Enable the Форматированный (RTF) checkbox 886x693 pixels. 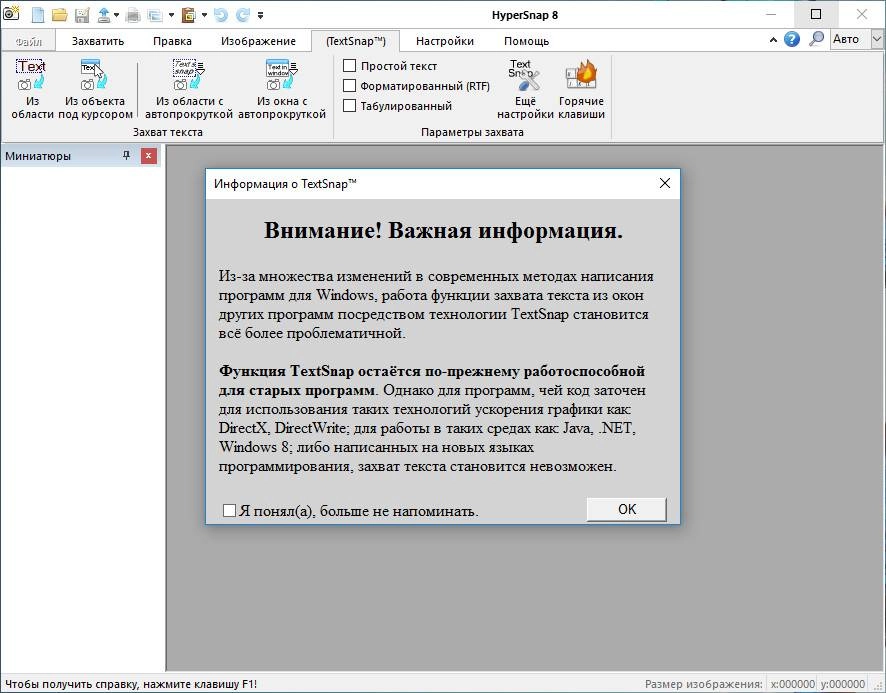349,85
